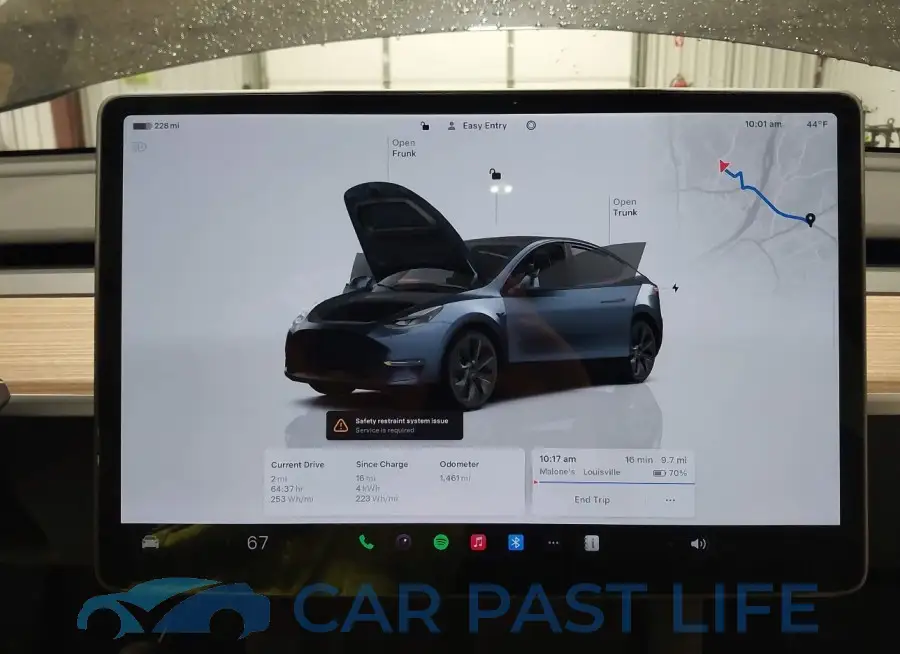
Task: Toggle the door lock icon above the car
Action: (495, 173)
